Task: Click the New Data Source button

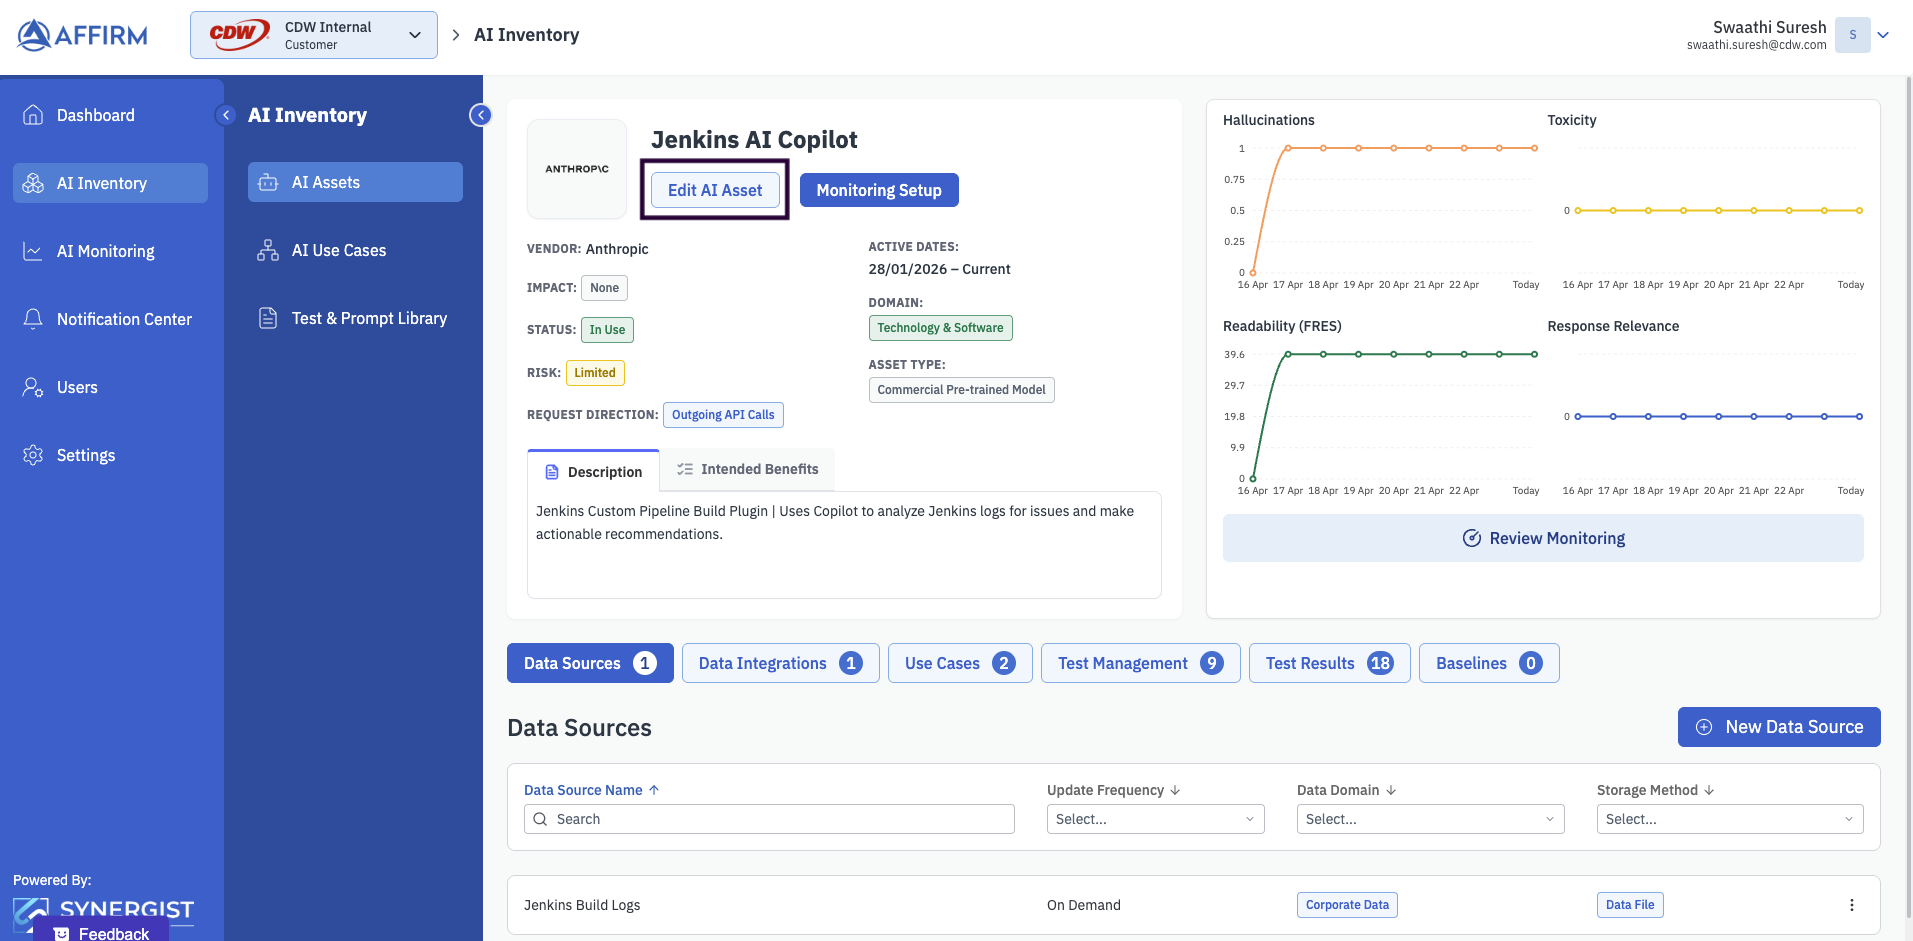Action: (x=1778, y=727)
